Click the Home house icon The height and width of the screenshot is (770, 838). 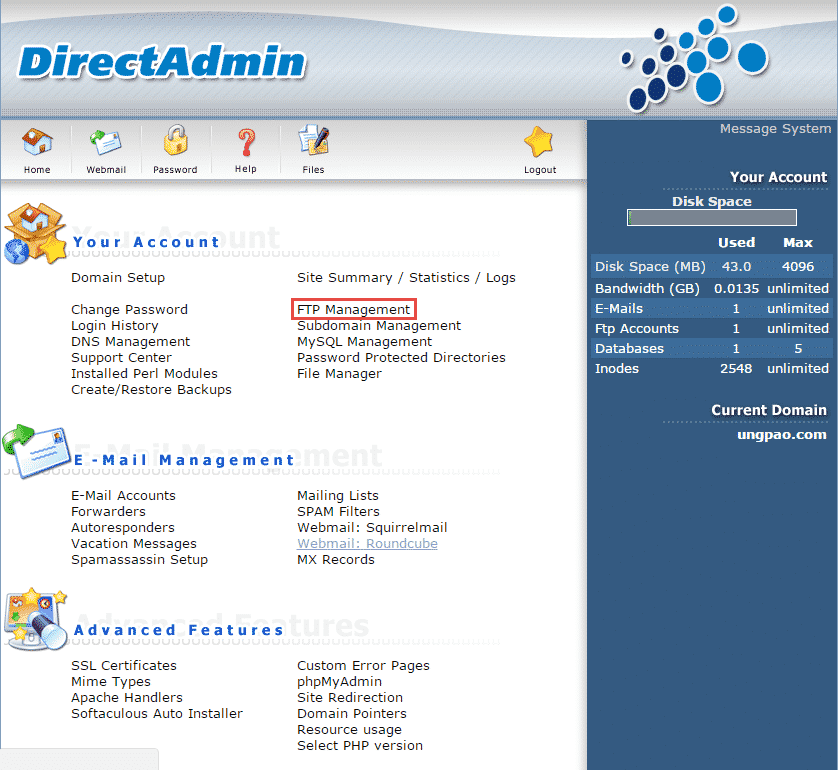(37, 142)
